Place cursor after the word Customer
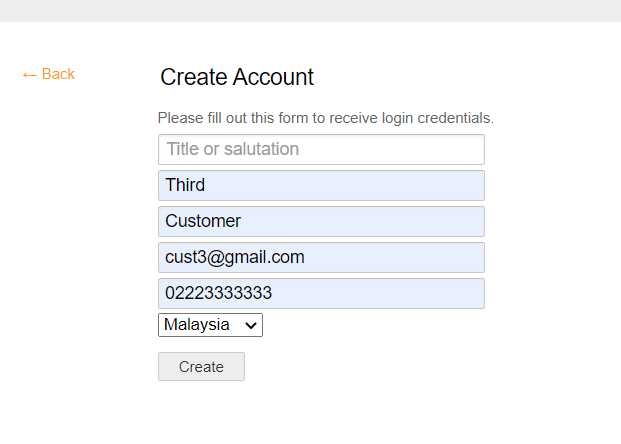Image resolution: width=621 pixels, height=444 pixels. (x=243, y=222)
